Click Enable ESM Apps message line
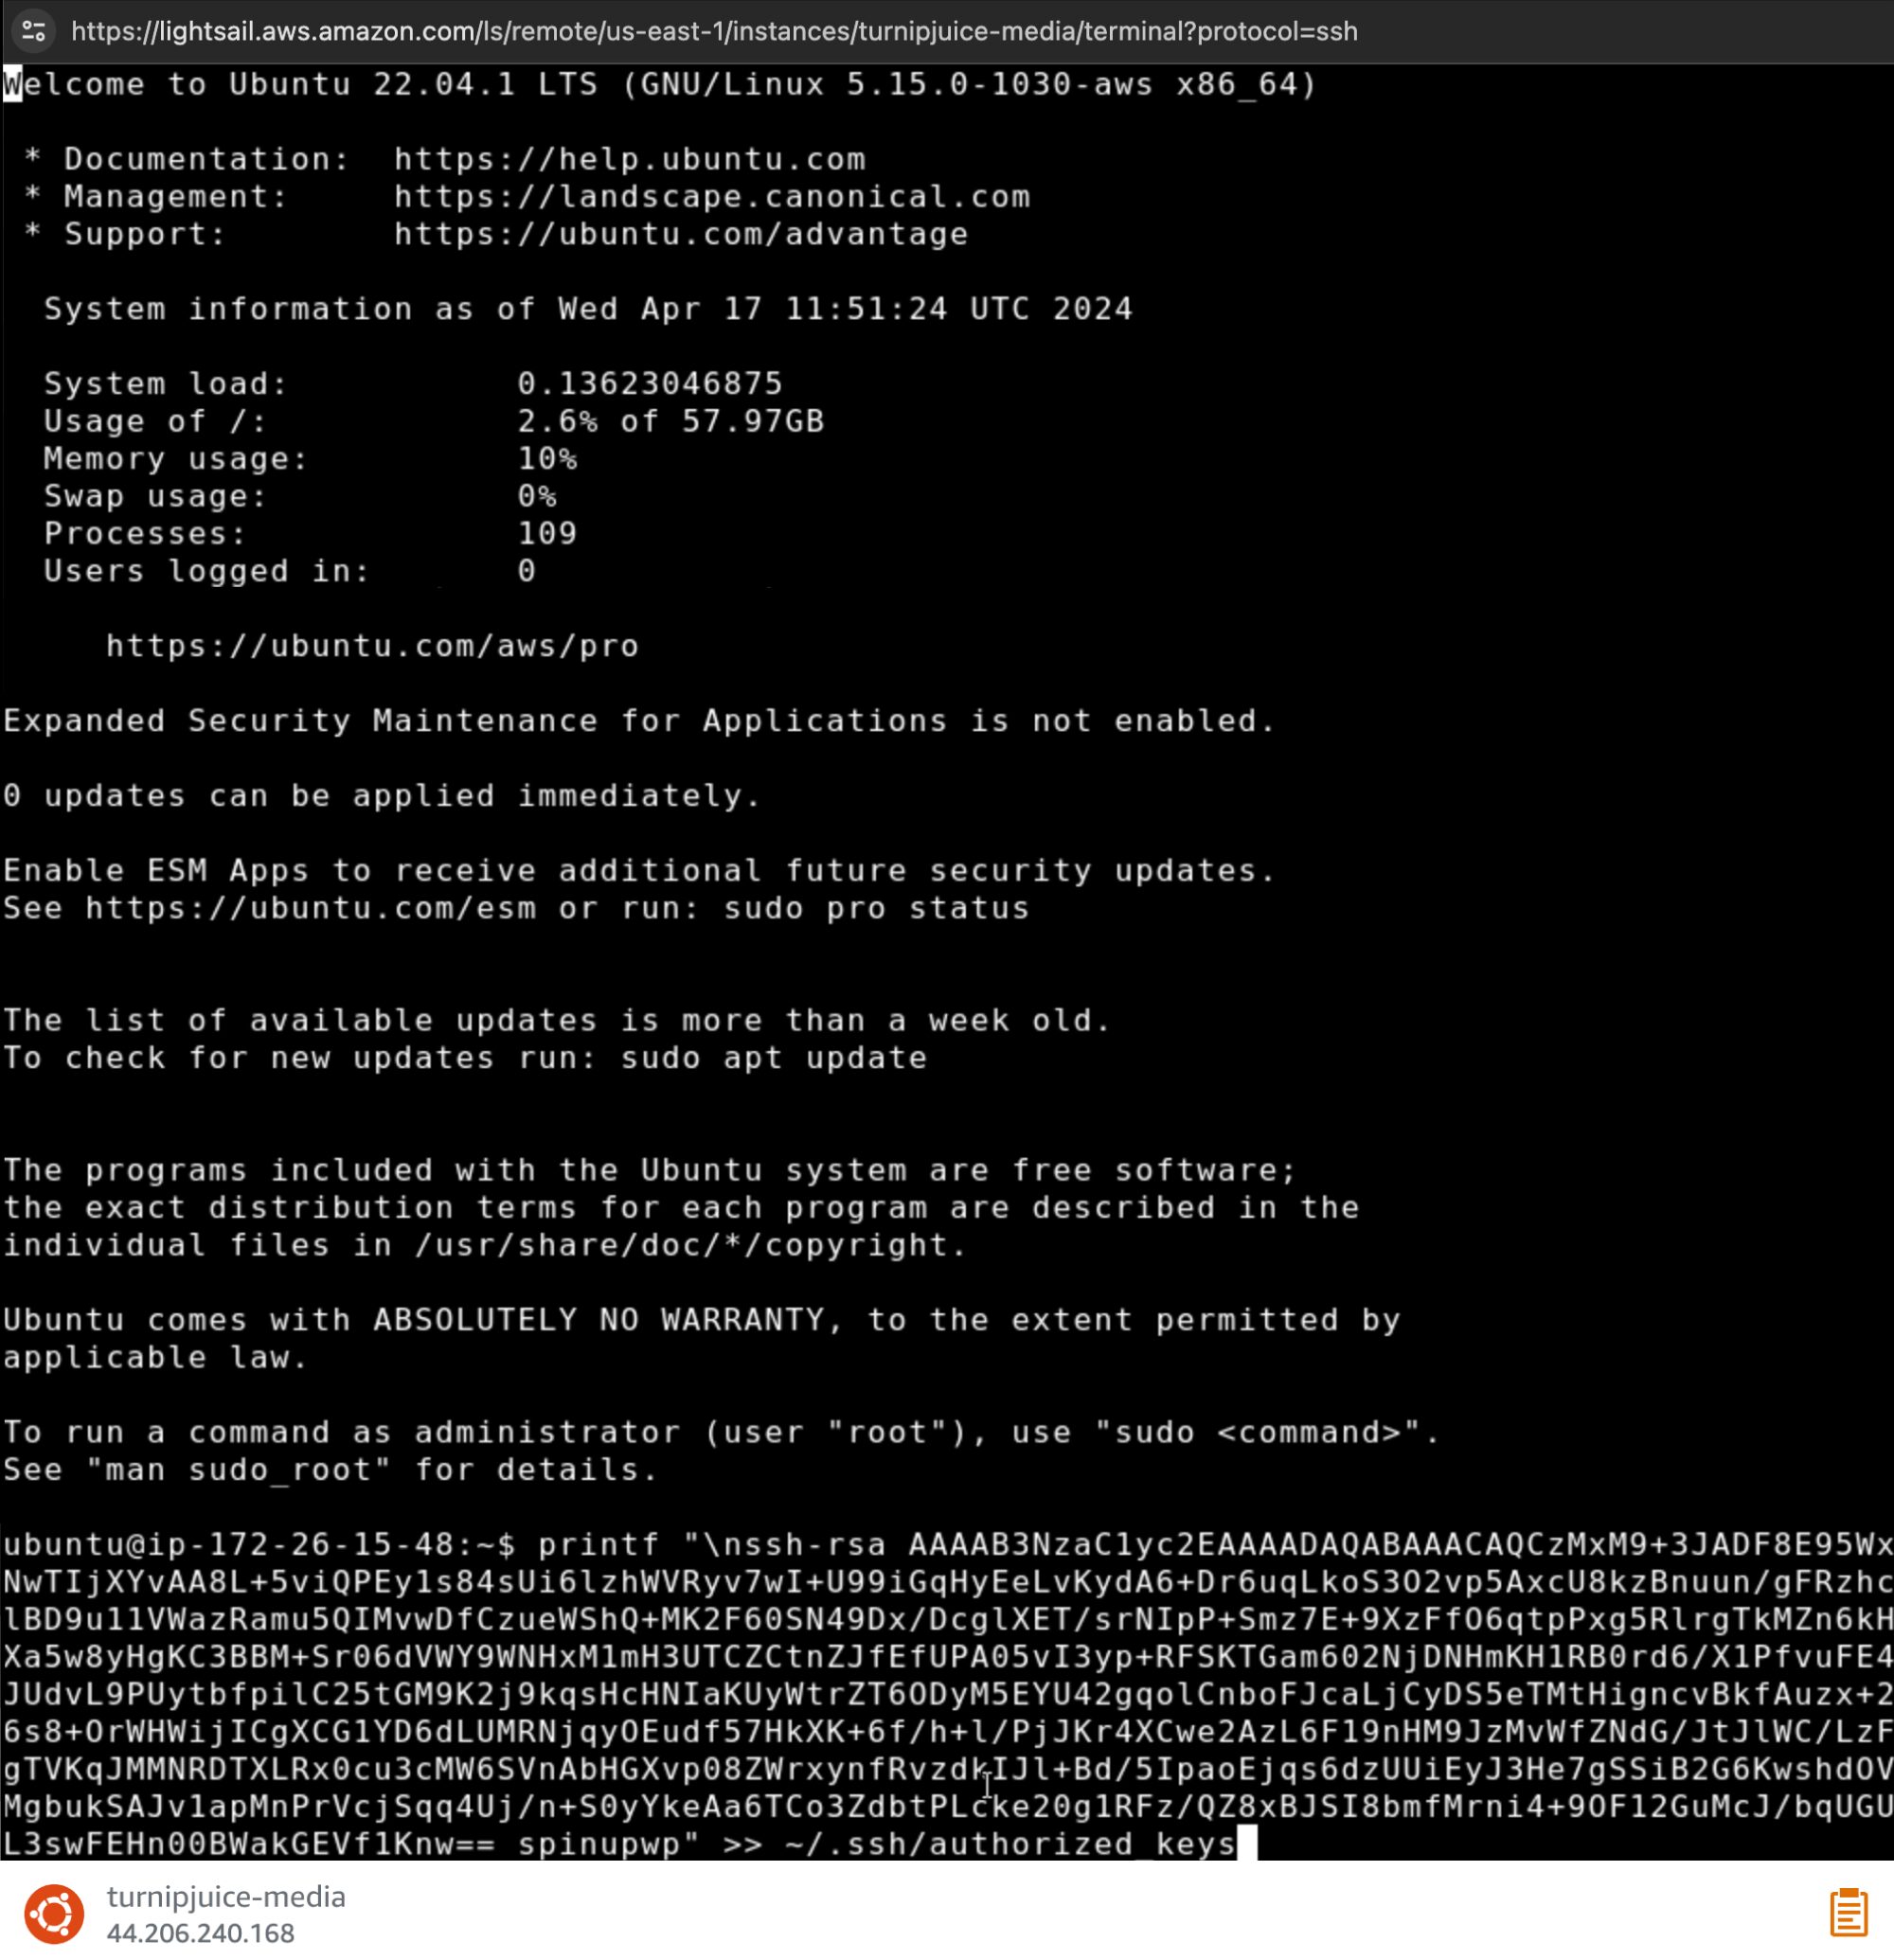 pos(639,871)
